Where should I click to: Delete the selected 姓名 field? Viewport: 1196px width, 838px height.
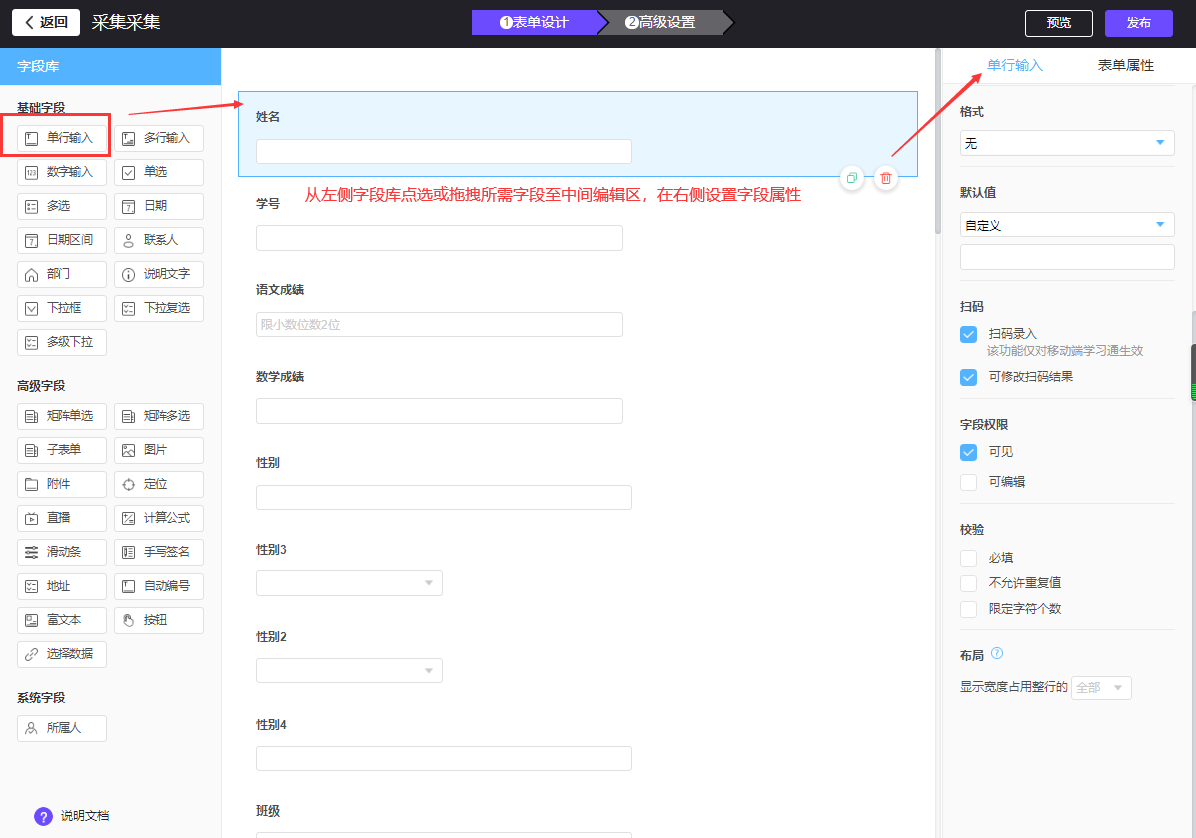click(886, 178)
